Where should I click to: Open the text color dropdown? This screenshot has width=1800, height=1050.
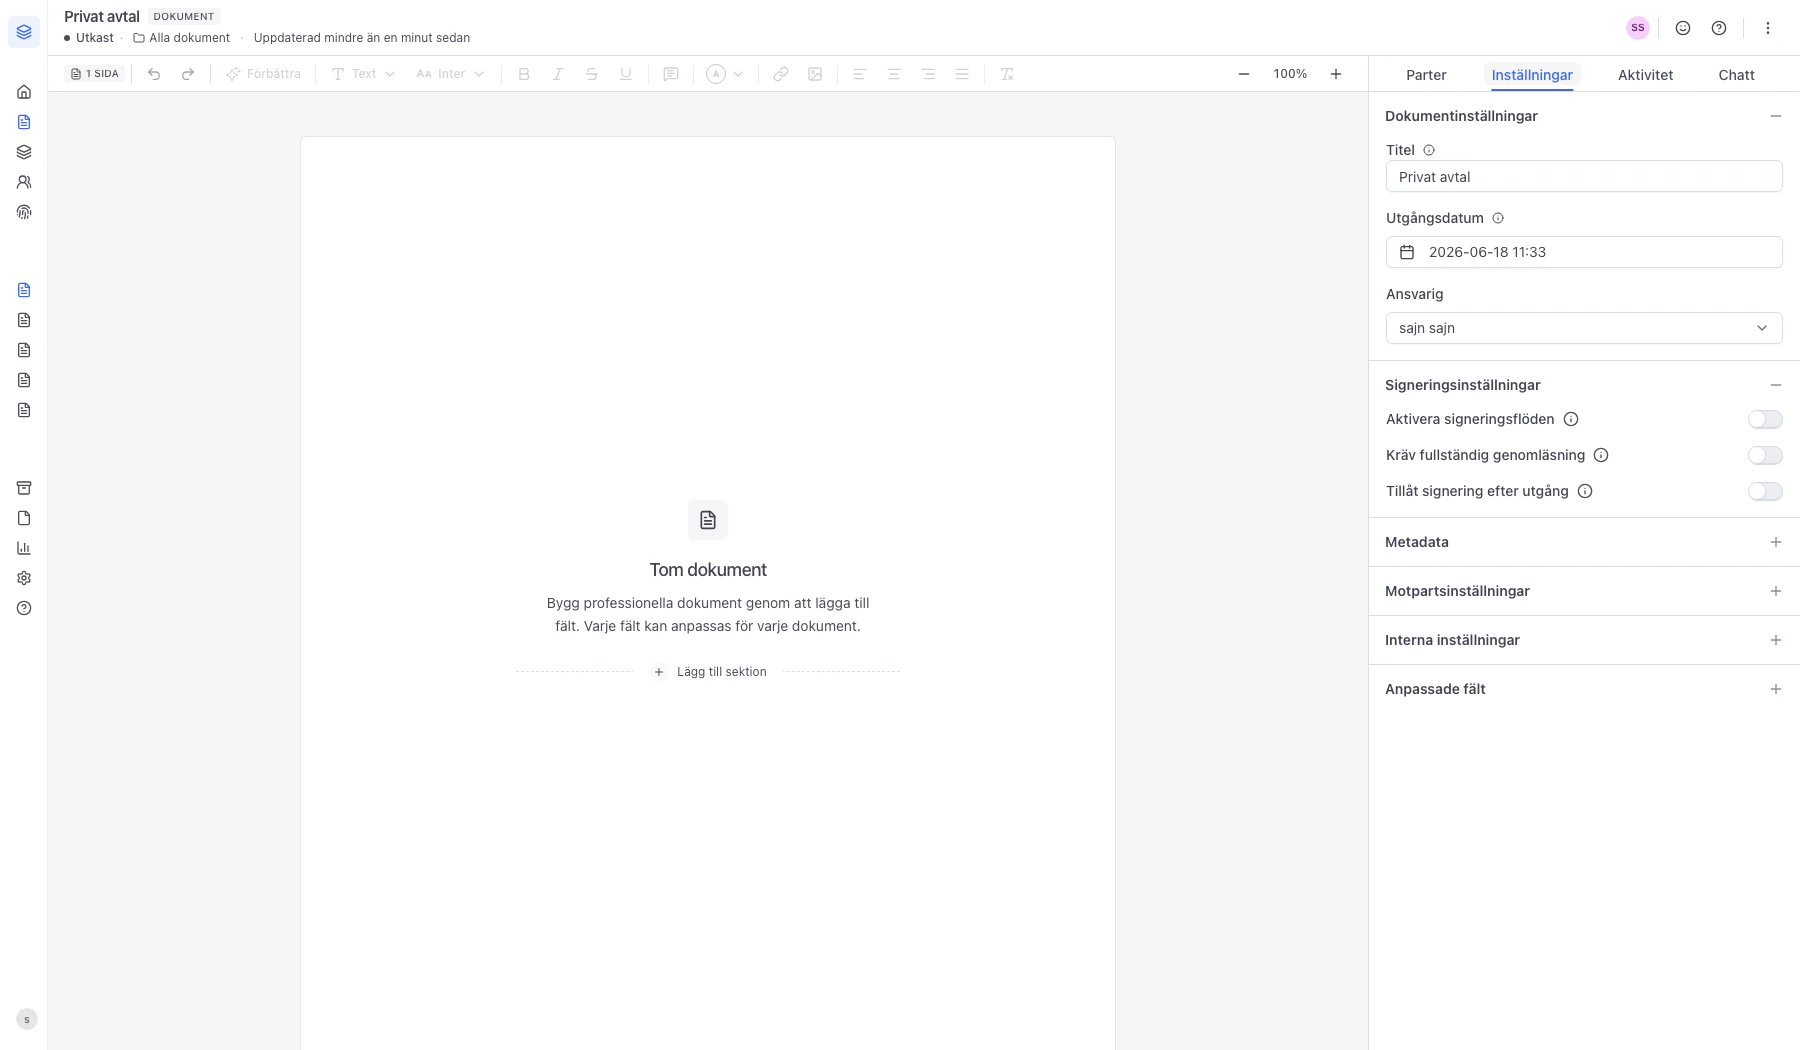(725, 74)
